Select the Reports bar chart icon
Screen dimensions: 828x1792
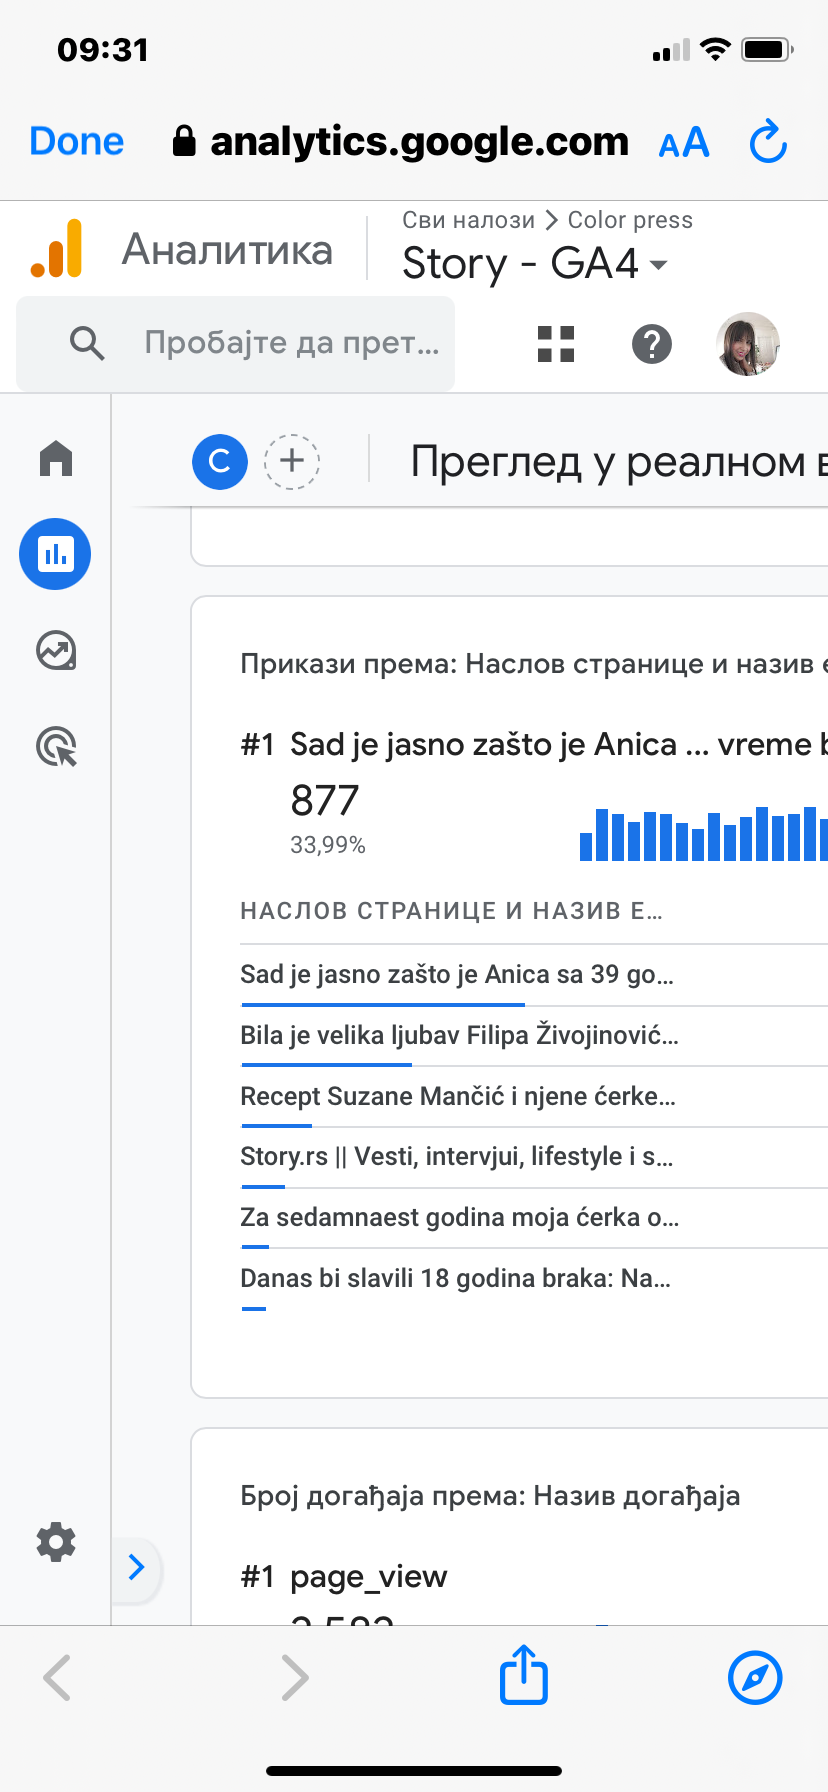55,554
